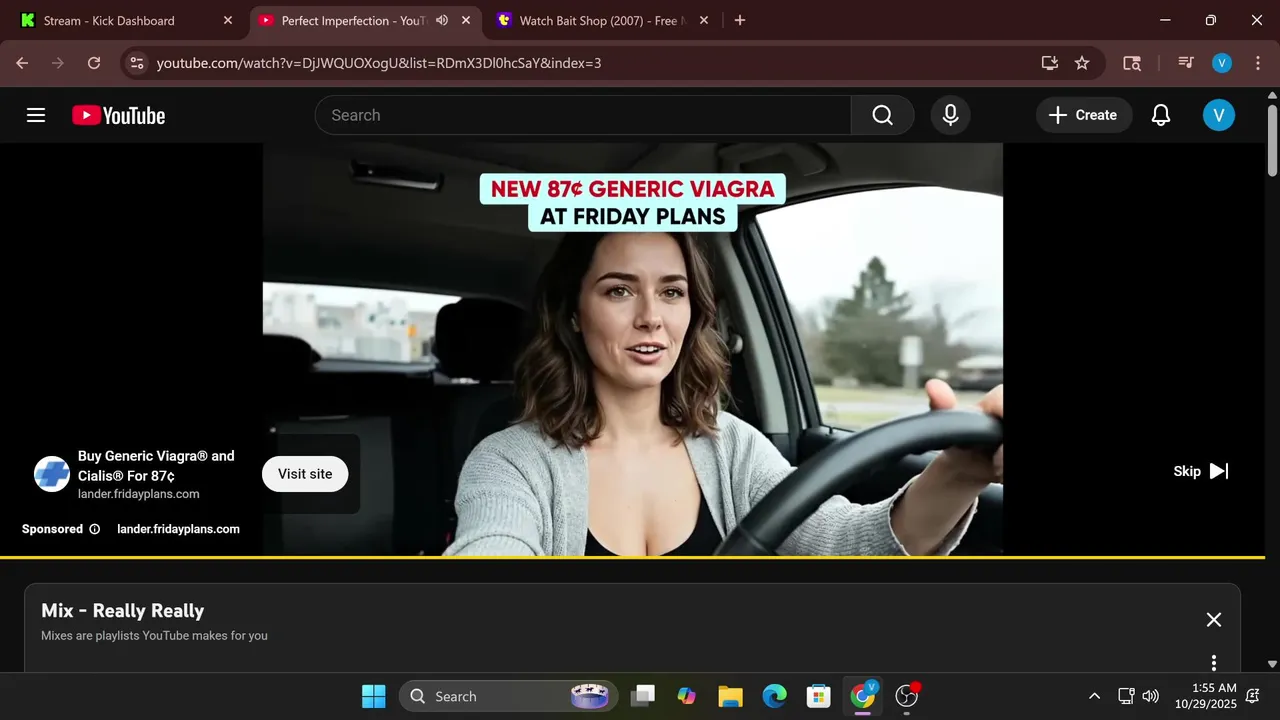Viewport: 1280px width, 720px height.
Task: Click the Chrome taskbar icon
Action: (862, 696)
